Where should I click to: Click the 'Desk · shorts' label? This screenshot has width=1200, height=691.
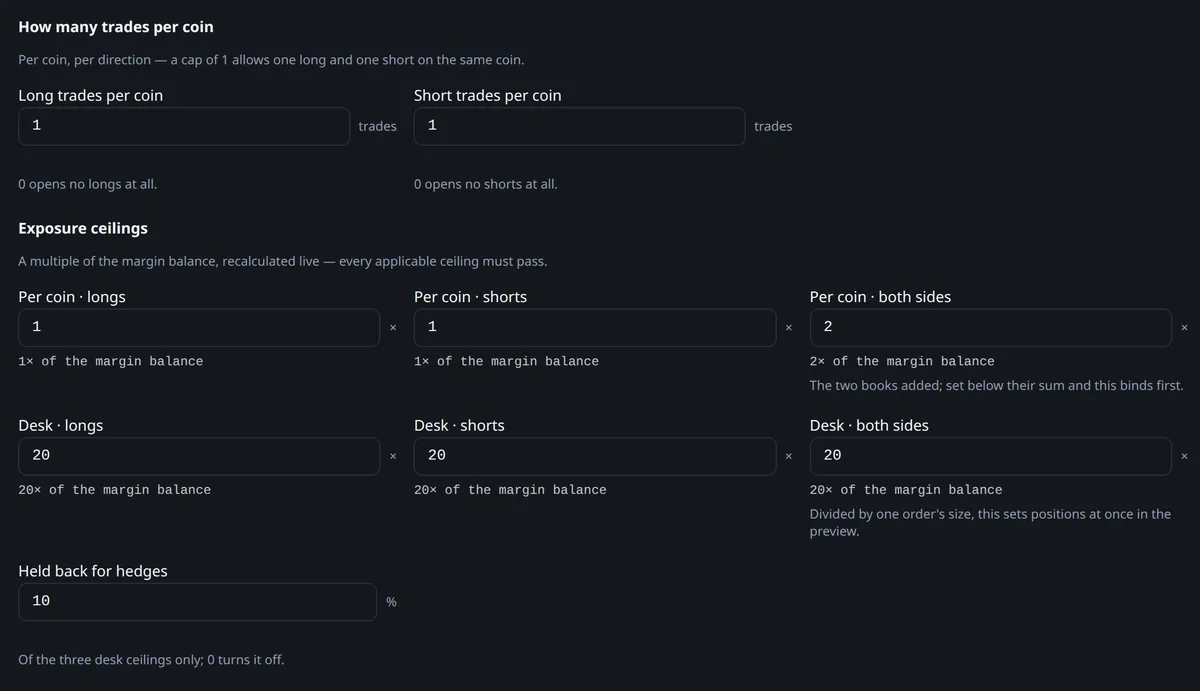click(459, 425)
